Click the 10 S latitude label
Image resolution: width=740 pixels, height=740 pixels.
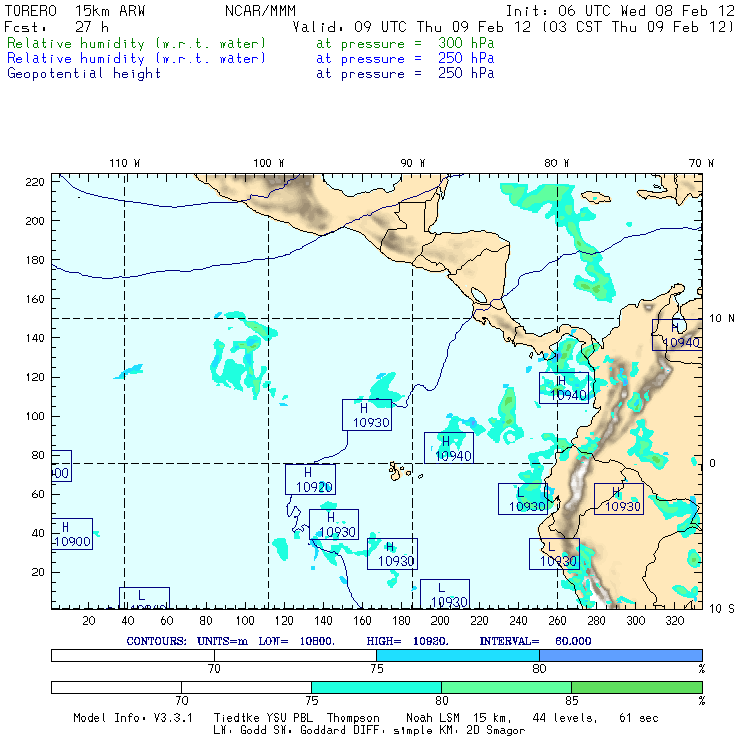click(x=721, y=609)
